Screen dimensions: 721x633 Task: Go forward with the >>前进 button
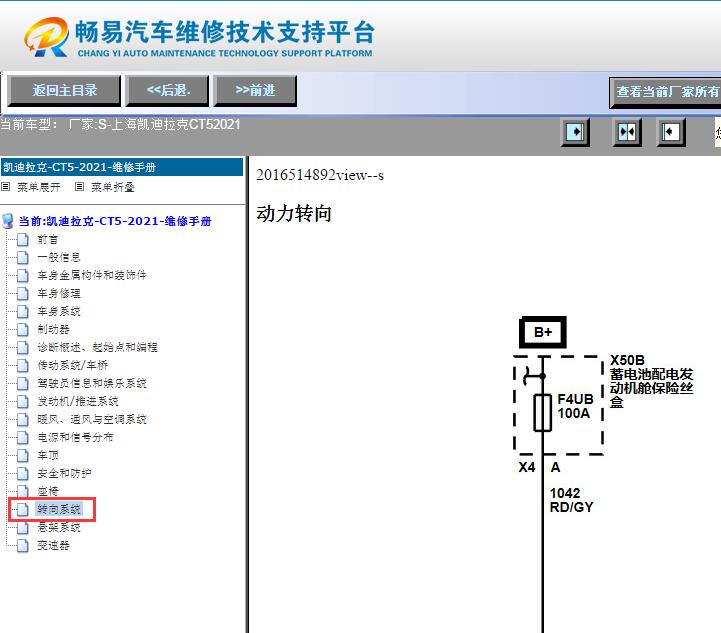click(255, 91)
